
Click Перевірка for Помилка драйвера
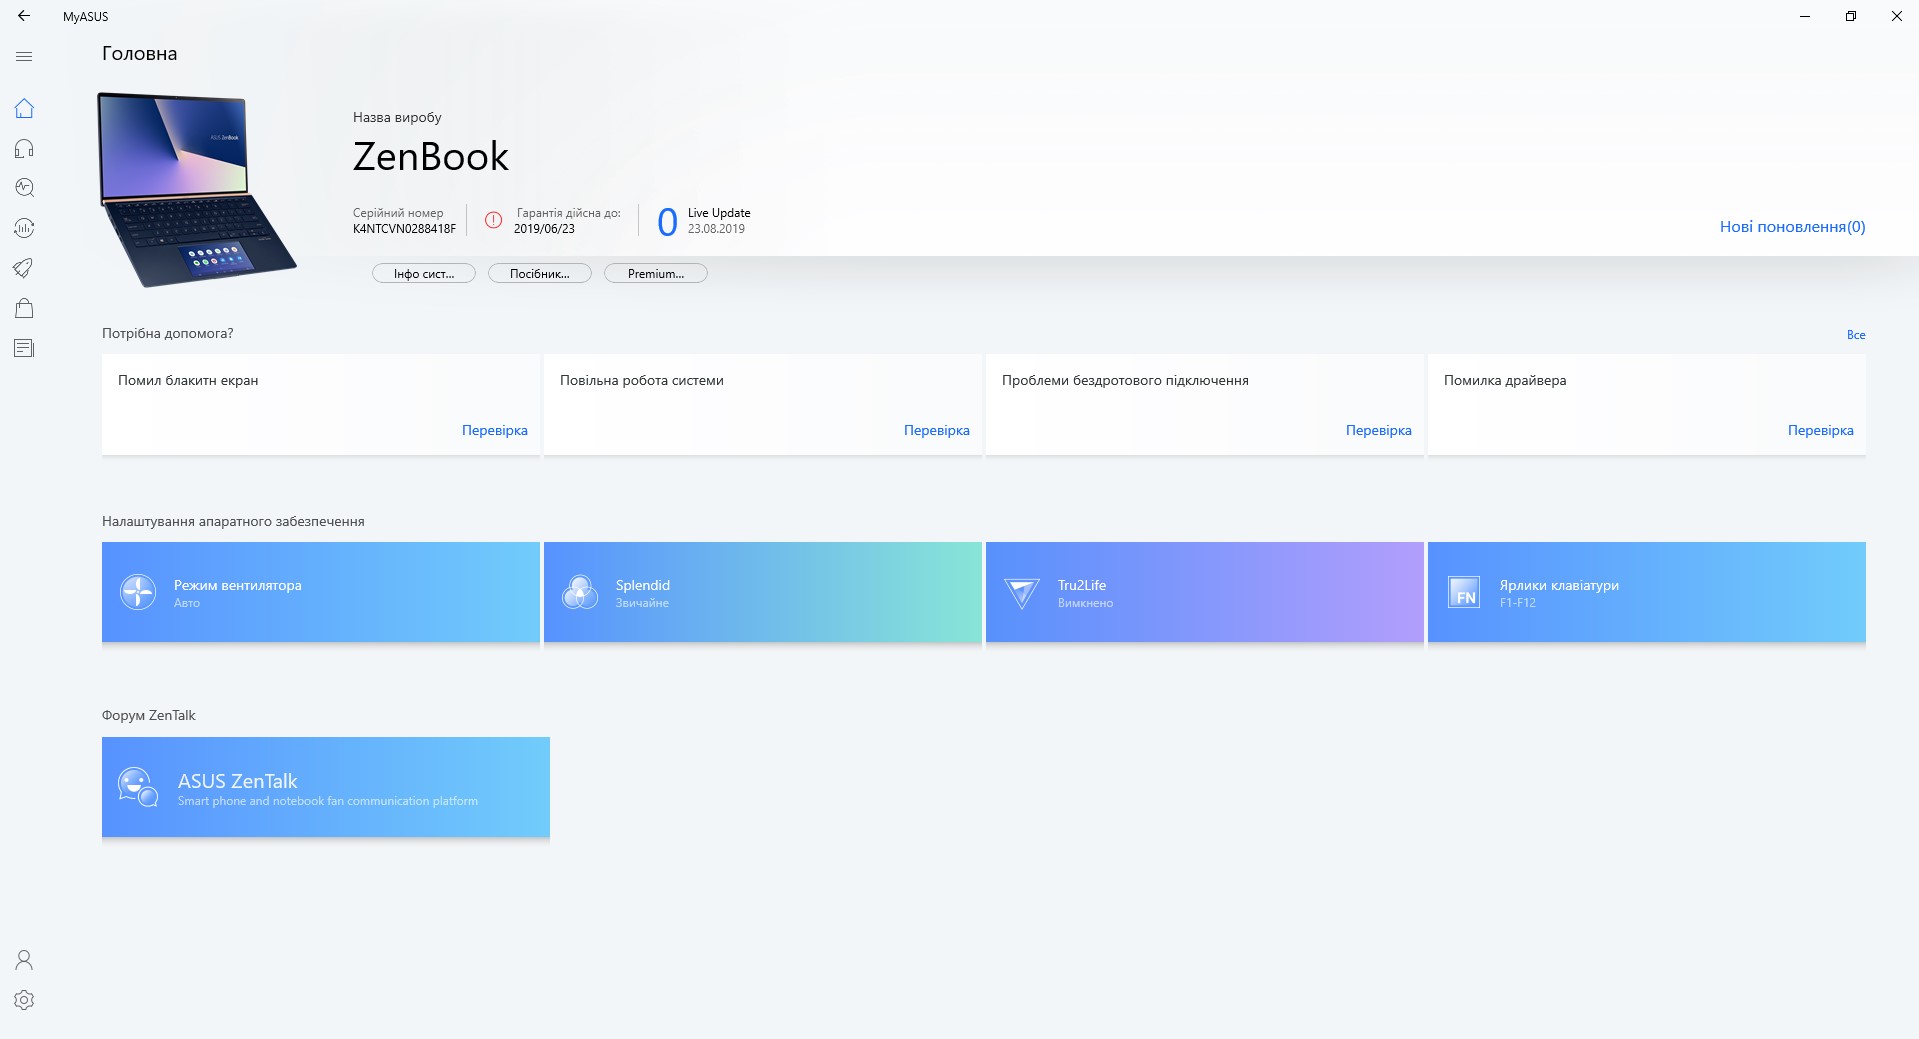(x=1821, y=430)
